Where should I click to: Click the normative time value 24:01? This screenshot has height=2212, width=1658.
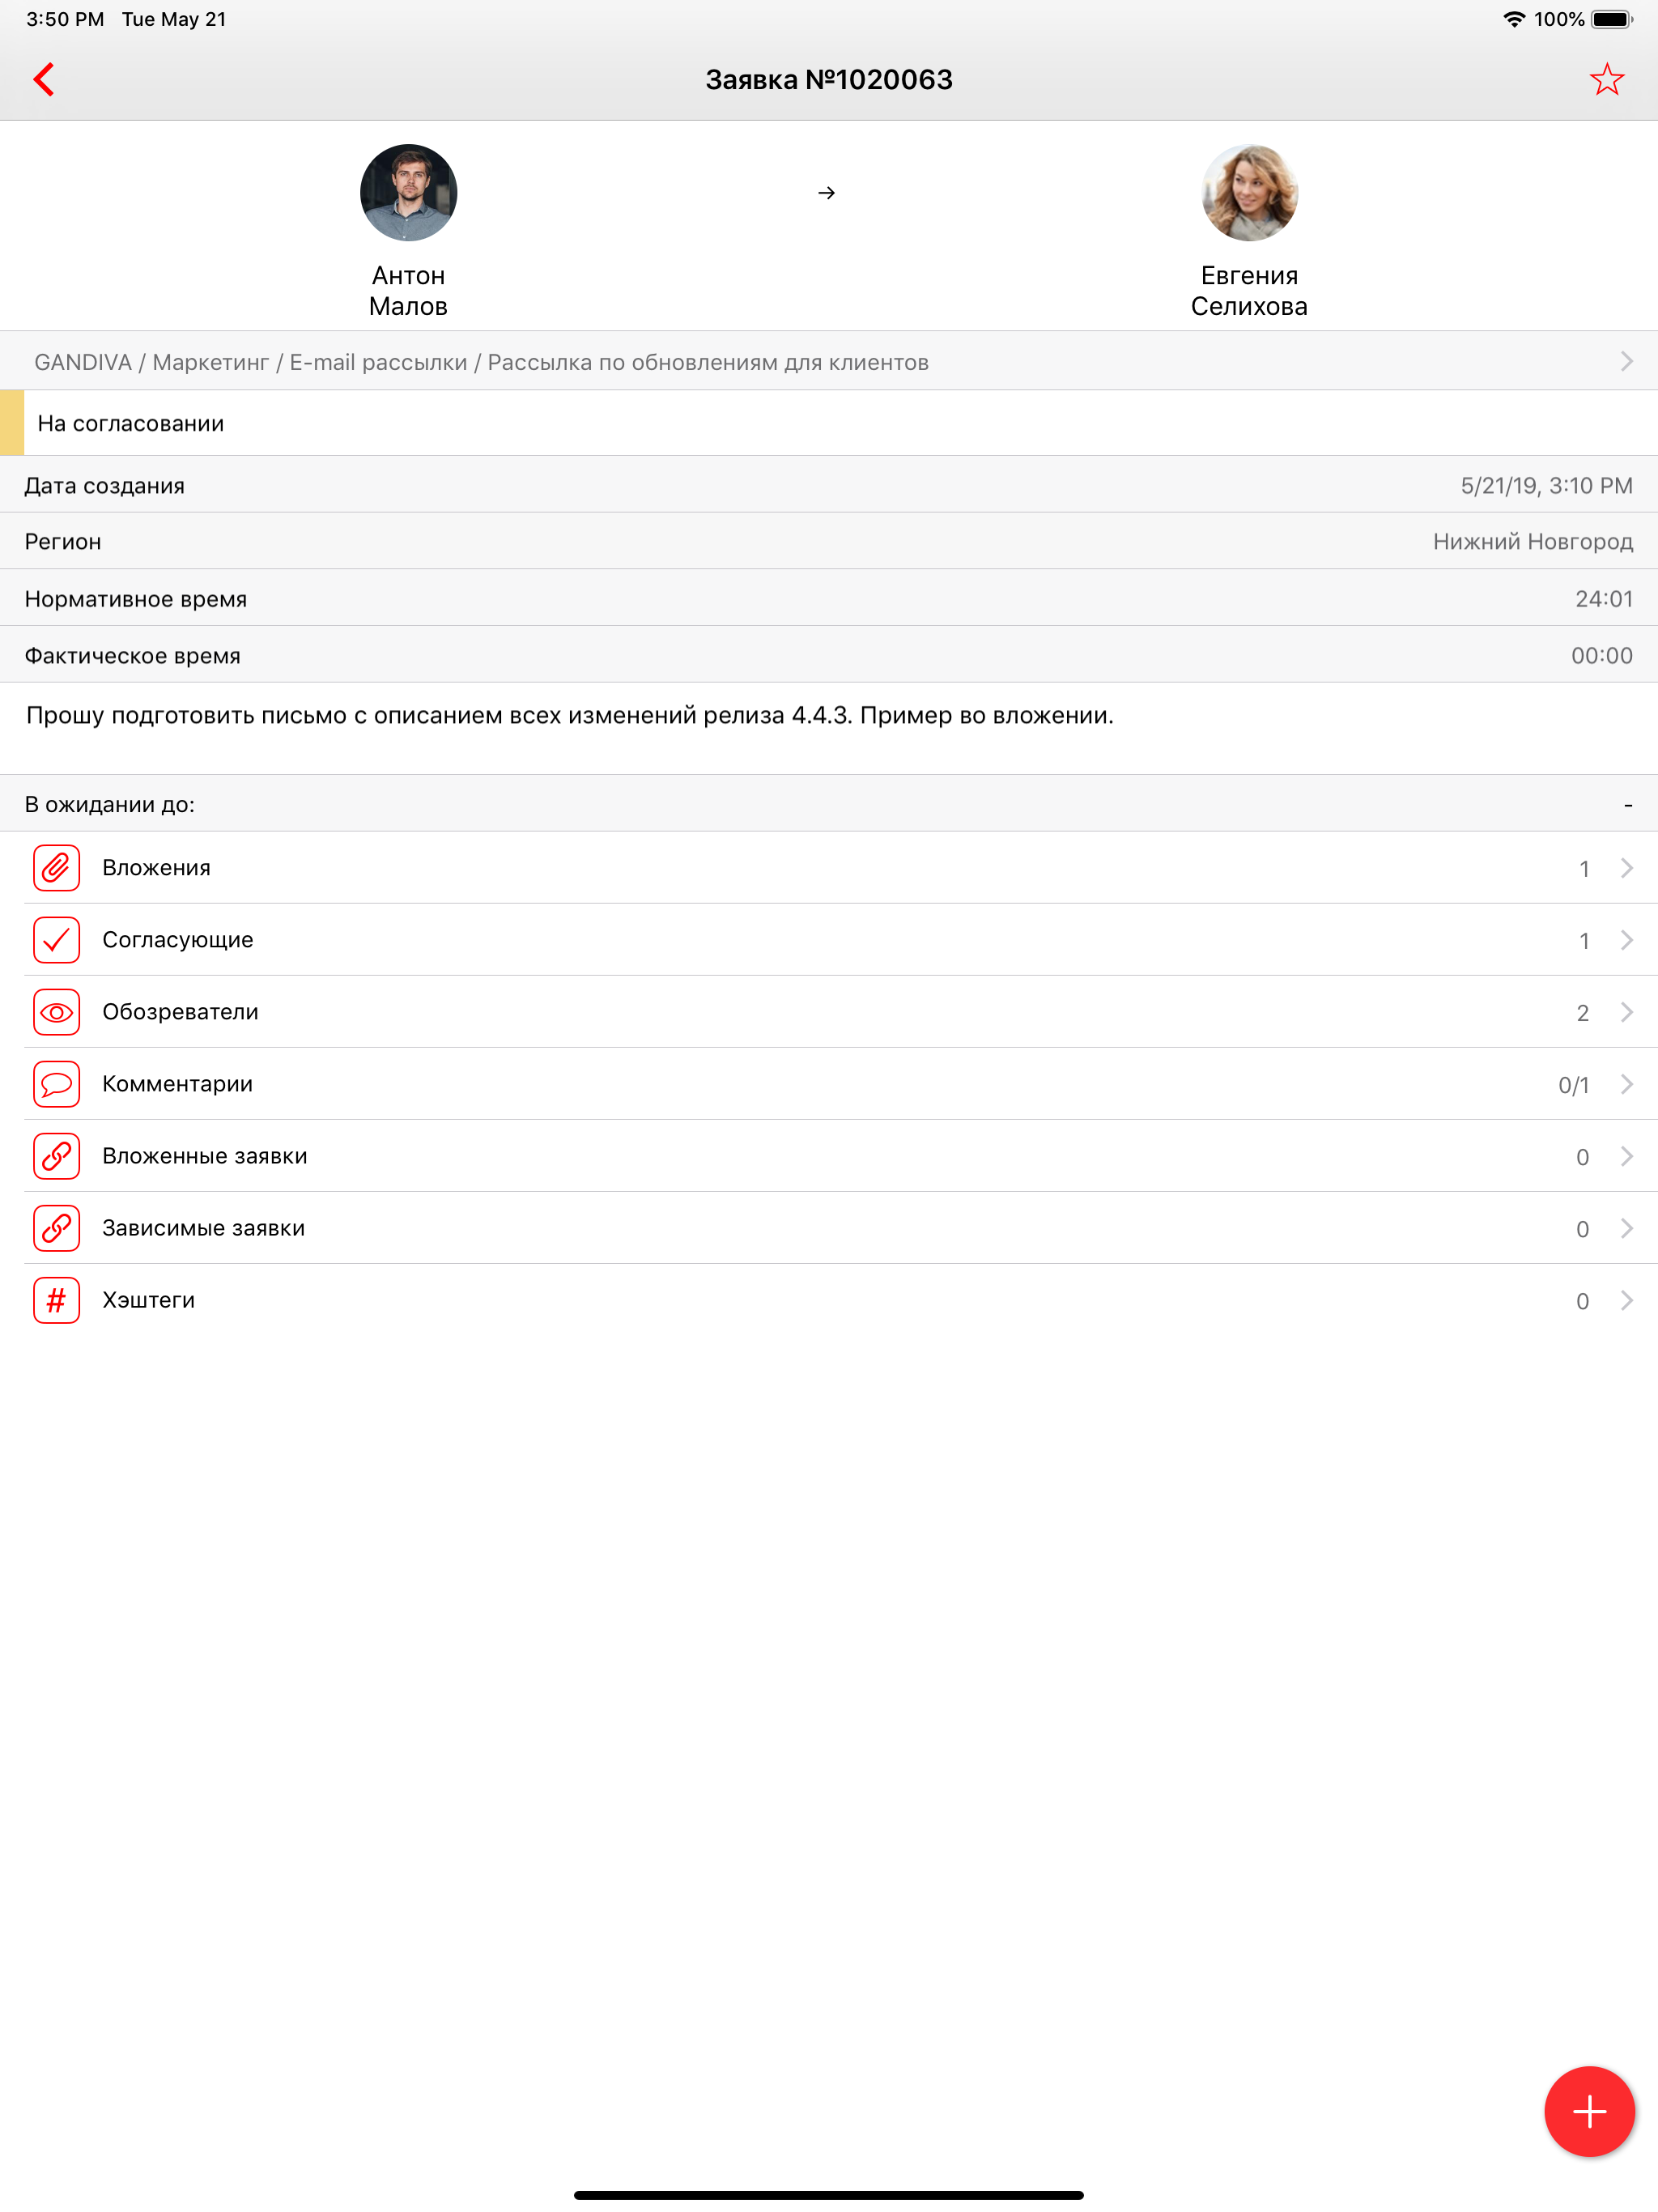pos(1603,599)
